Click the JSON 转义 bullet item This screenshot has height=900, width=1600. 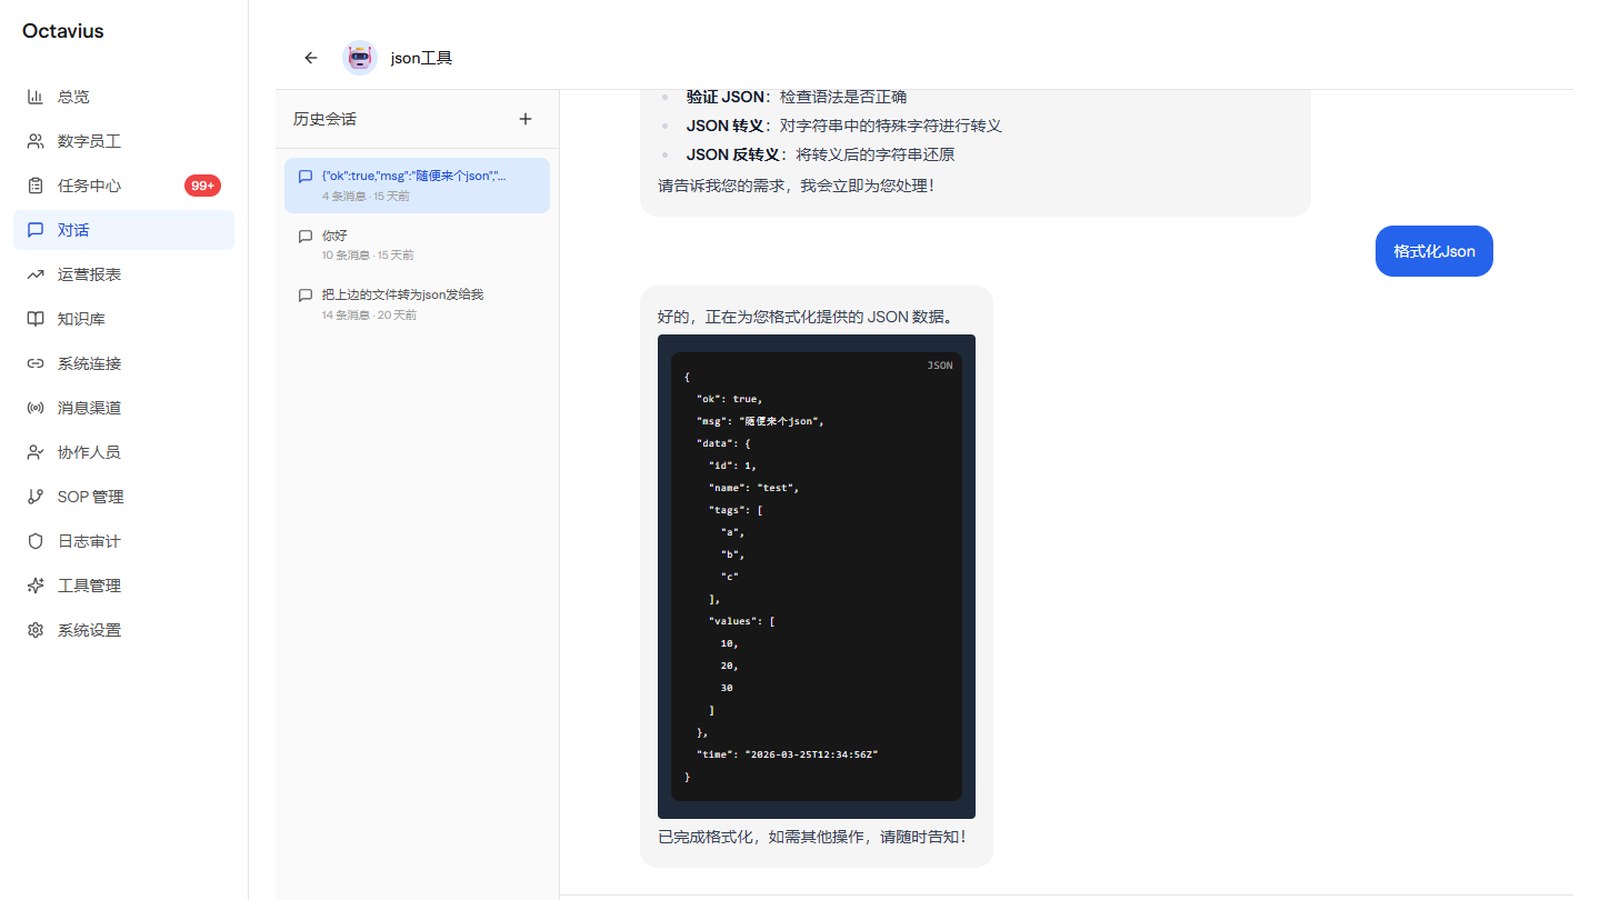pyautogui.click(x=843, y=126)
